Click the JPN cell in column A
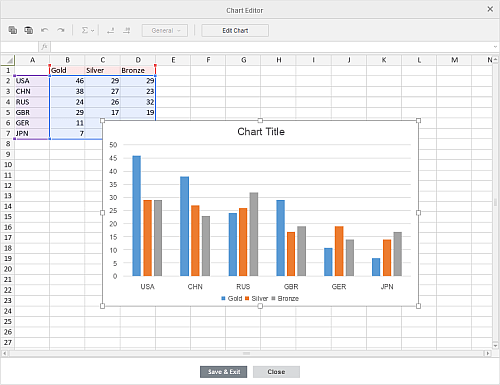The width and height of the screenshot is (500, 385). point(32,133)
